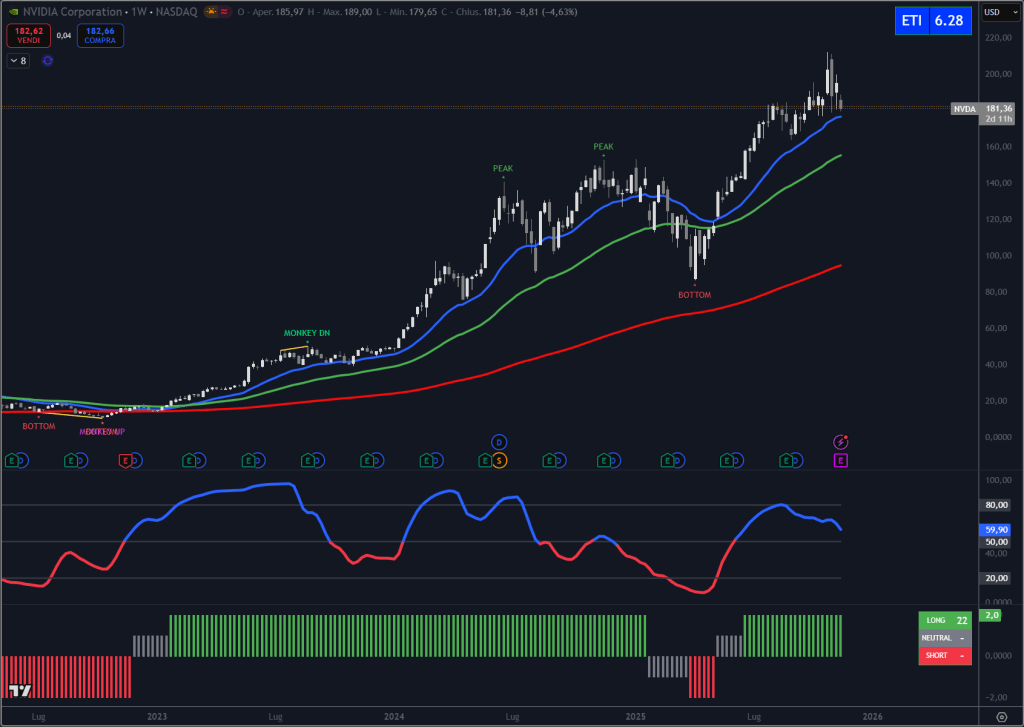Image resolution: width=1024 pixels, height=727 pixels.
Task: Click the NVIDIA Corporation symbol name
Action: pyautogui.click(x=70, y=11)
